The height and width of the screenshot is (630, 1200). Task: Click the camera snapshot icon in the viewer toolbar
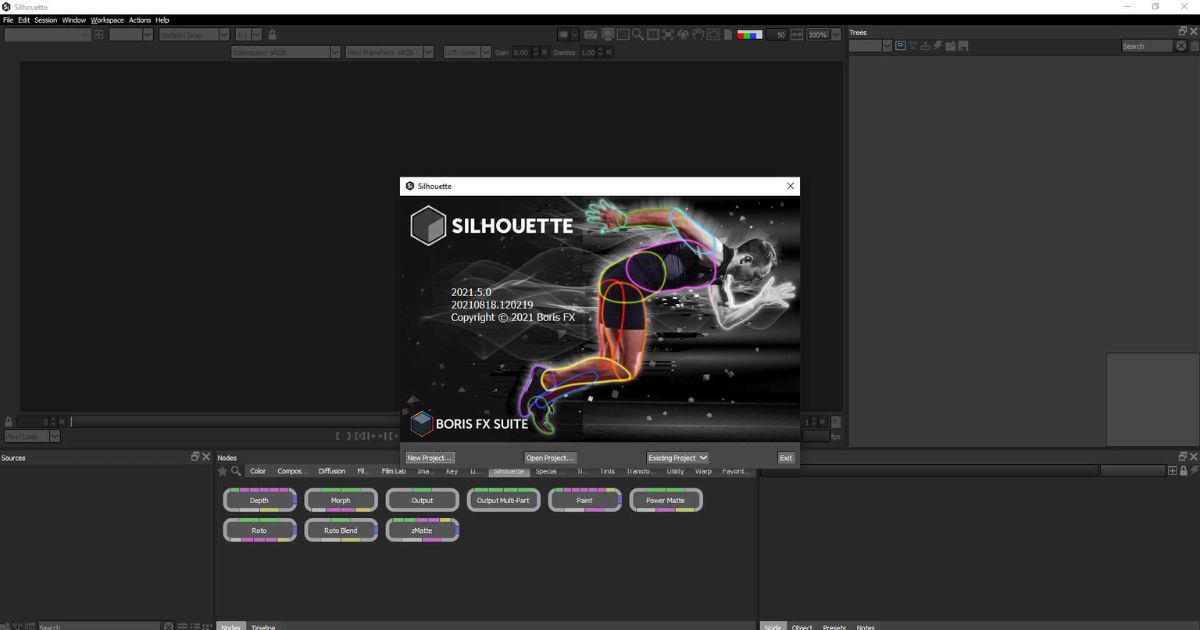(x=591, y=34)
